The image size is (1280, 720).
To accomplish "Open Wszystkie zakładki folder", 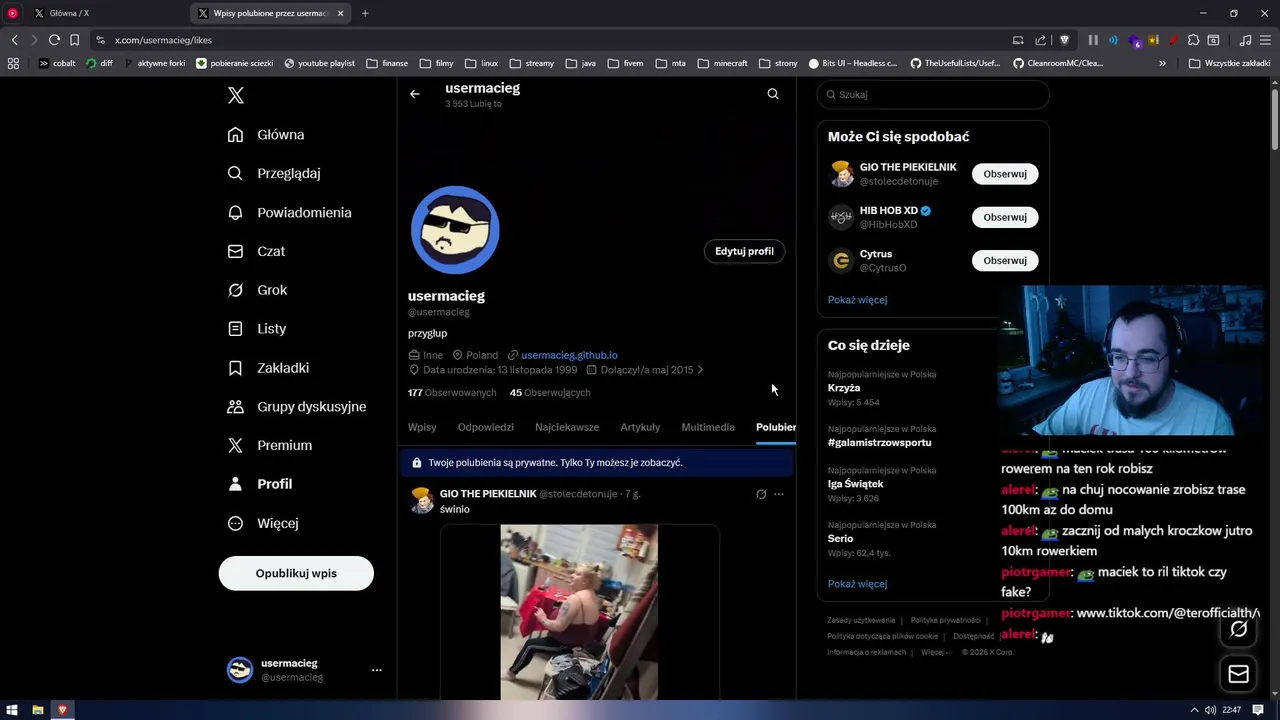I will click(1229, 63).
